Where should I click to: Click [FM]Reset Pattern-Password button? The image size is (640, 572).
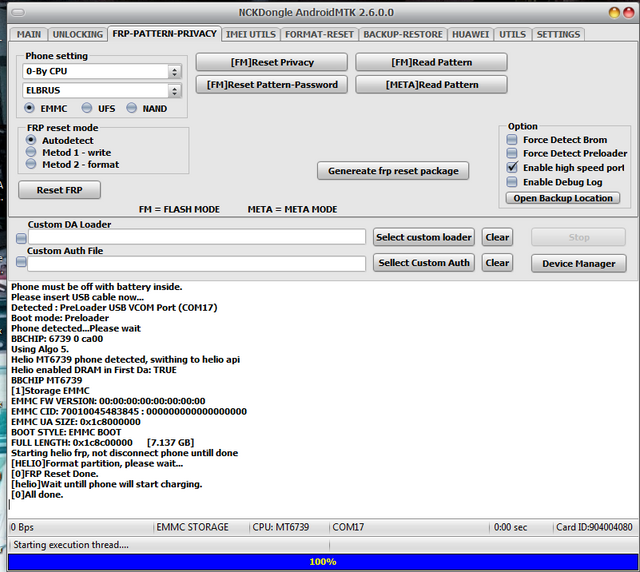272,85
